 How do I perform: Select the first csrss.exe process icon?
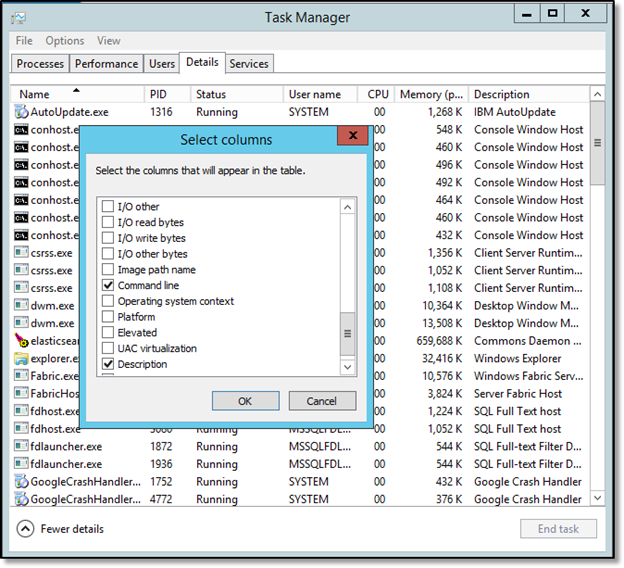pos(21,252)
